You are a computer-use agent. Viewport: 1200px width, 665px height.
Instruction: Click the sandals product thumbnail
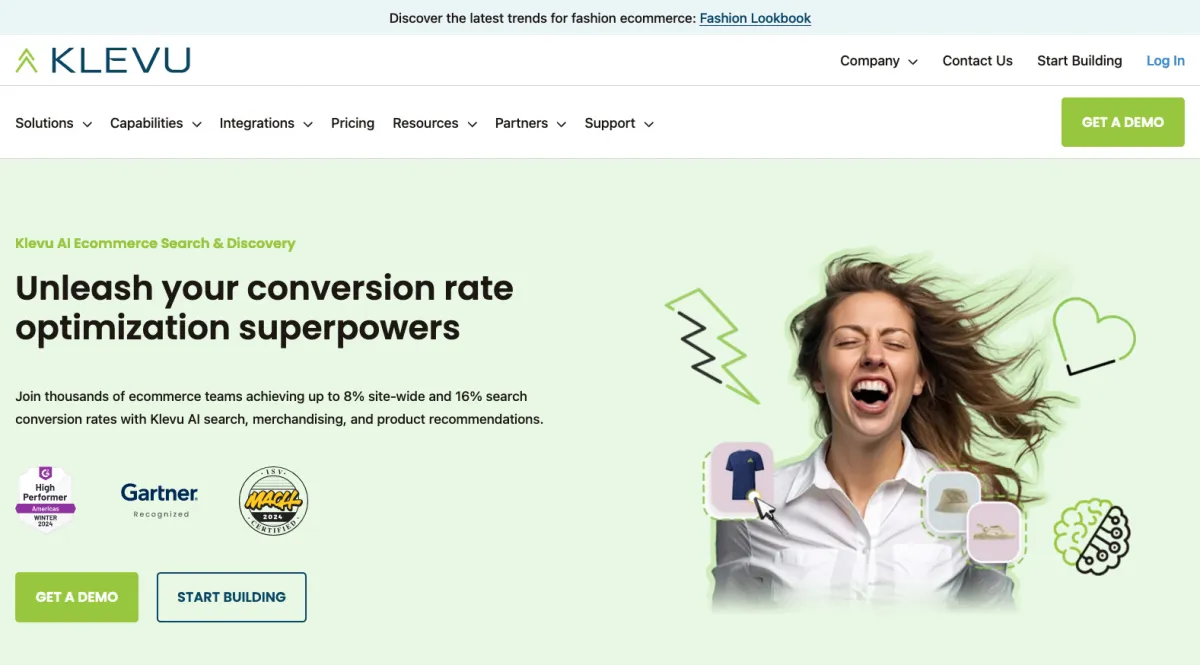coord(994,533)
